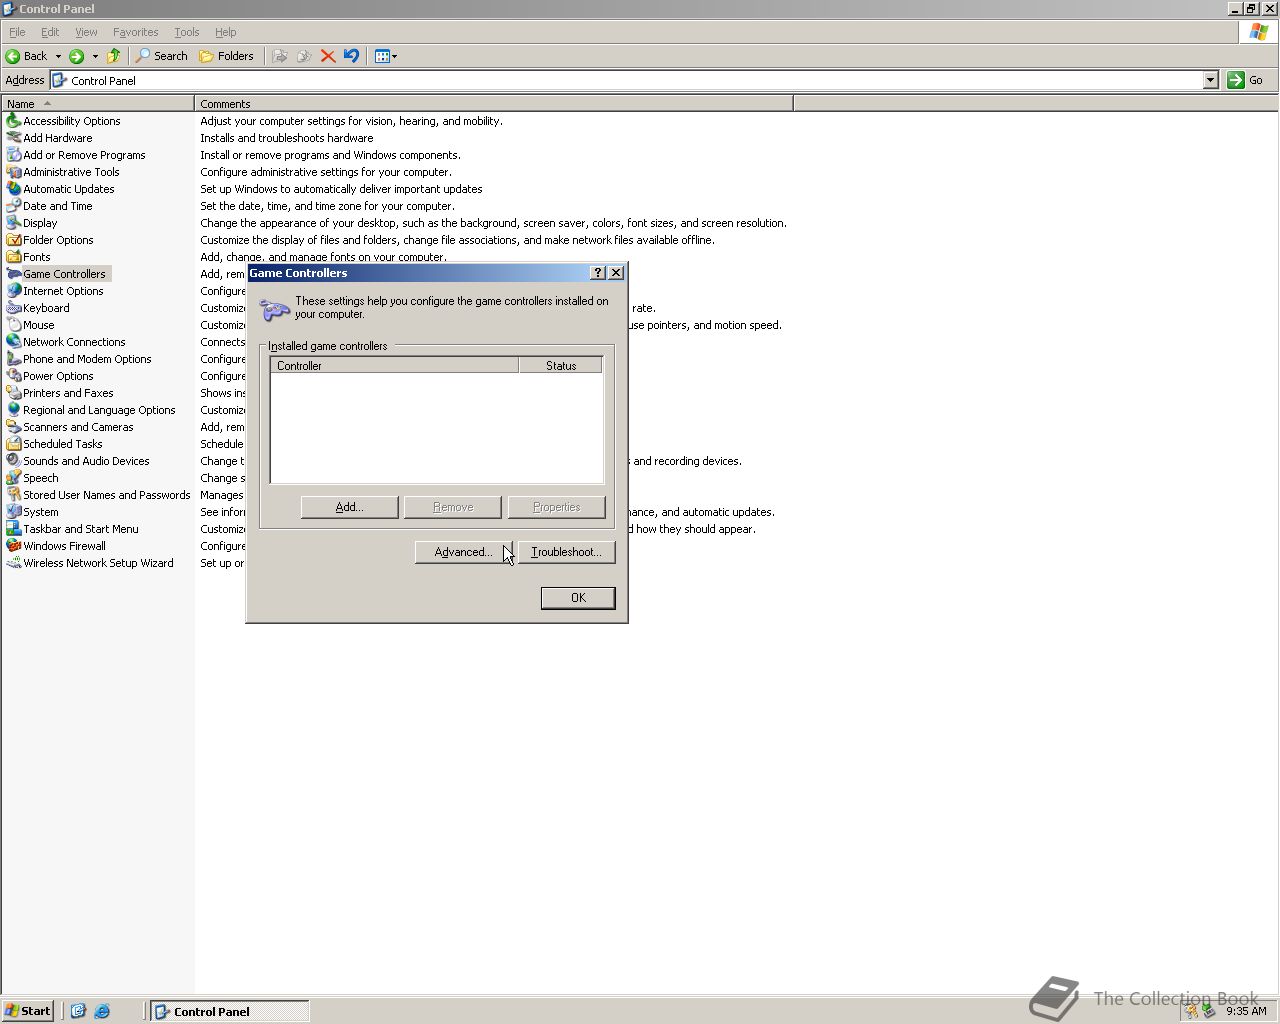Confirm Game Controllers dialog with OK
The image size is (1280, 1024).
[578, 597]
